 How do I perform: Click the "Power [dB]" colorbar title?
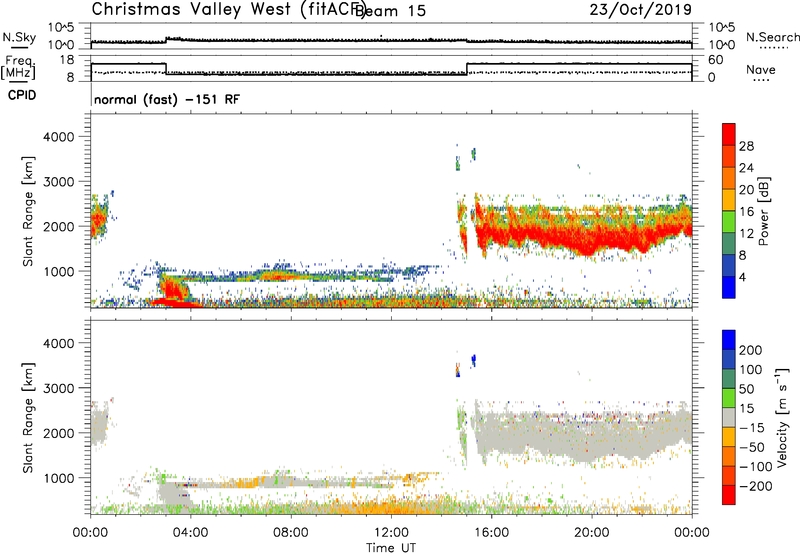[764, 211]
